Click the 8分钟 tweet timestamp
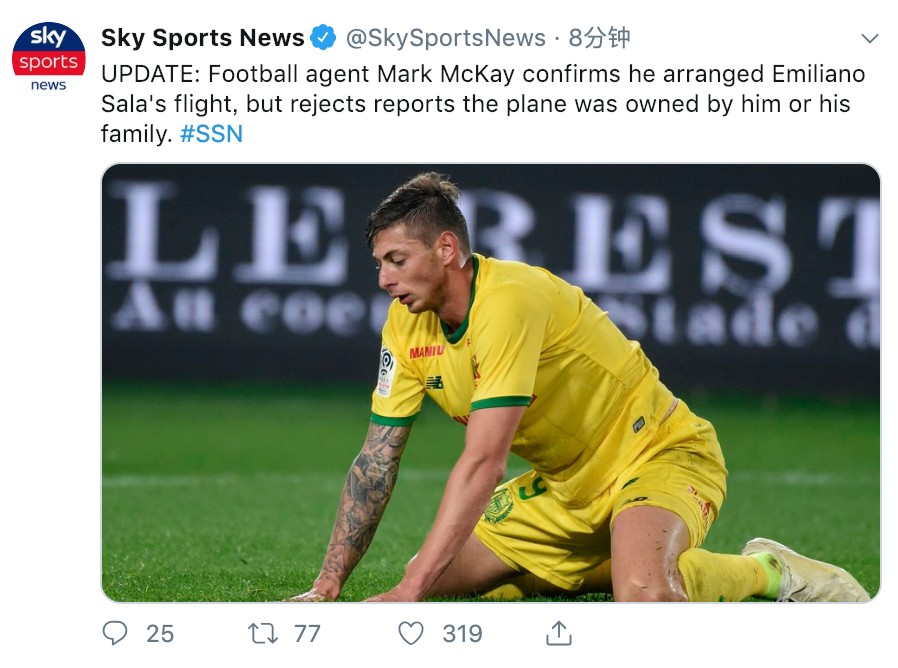The image size is (898, 668). point(599,38)
